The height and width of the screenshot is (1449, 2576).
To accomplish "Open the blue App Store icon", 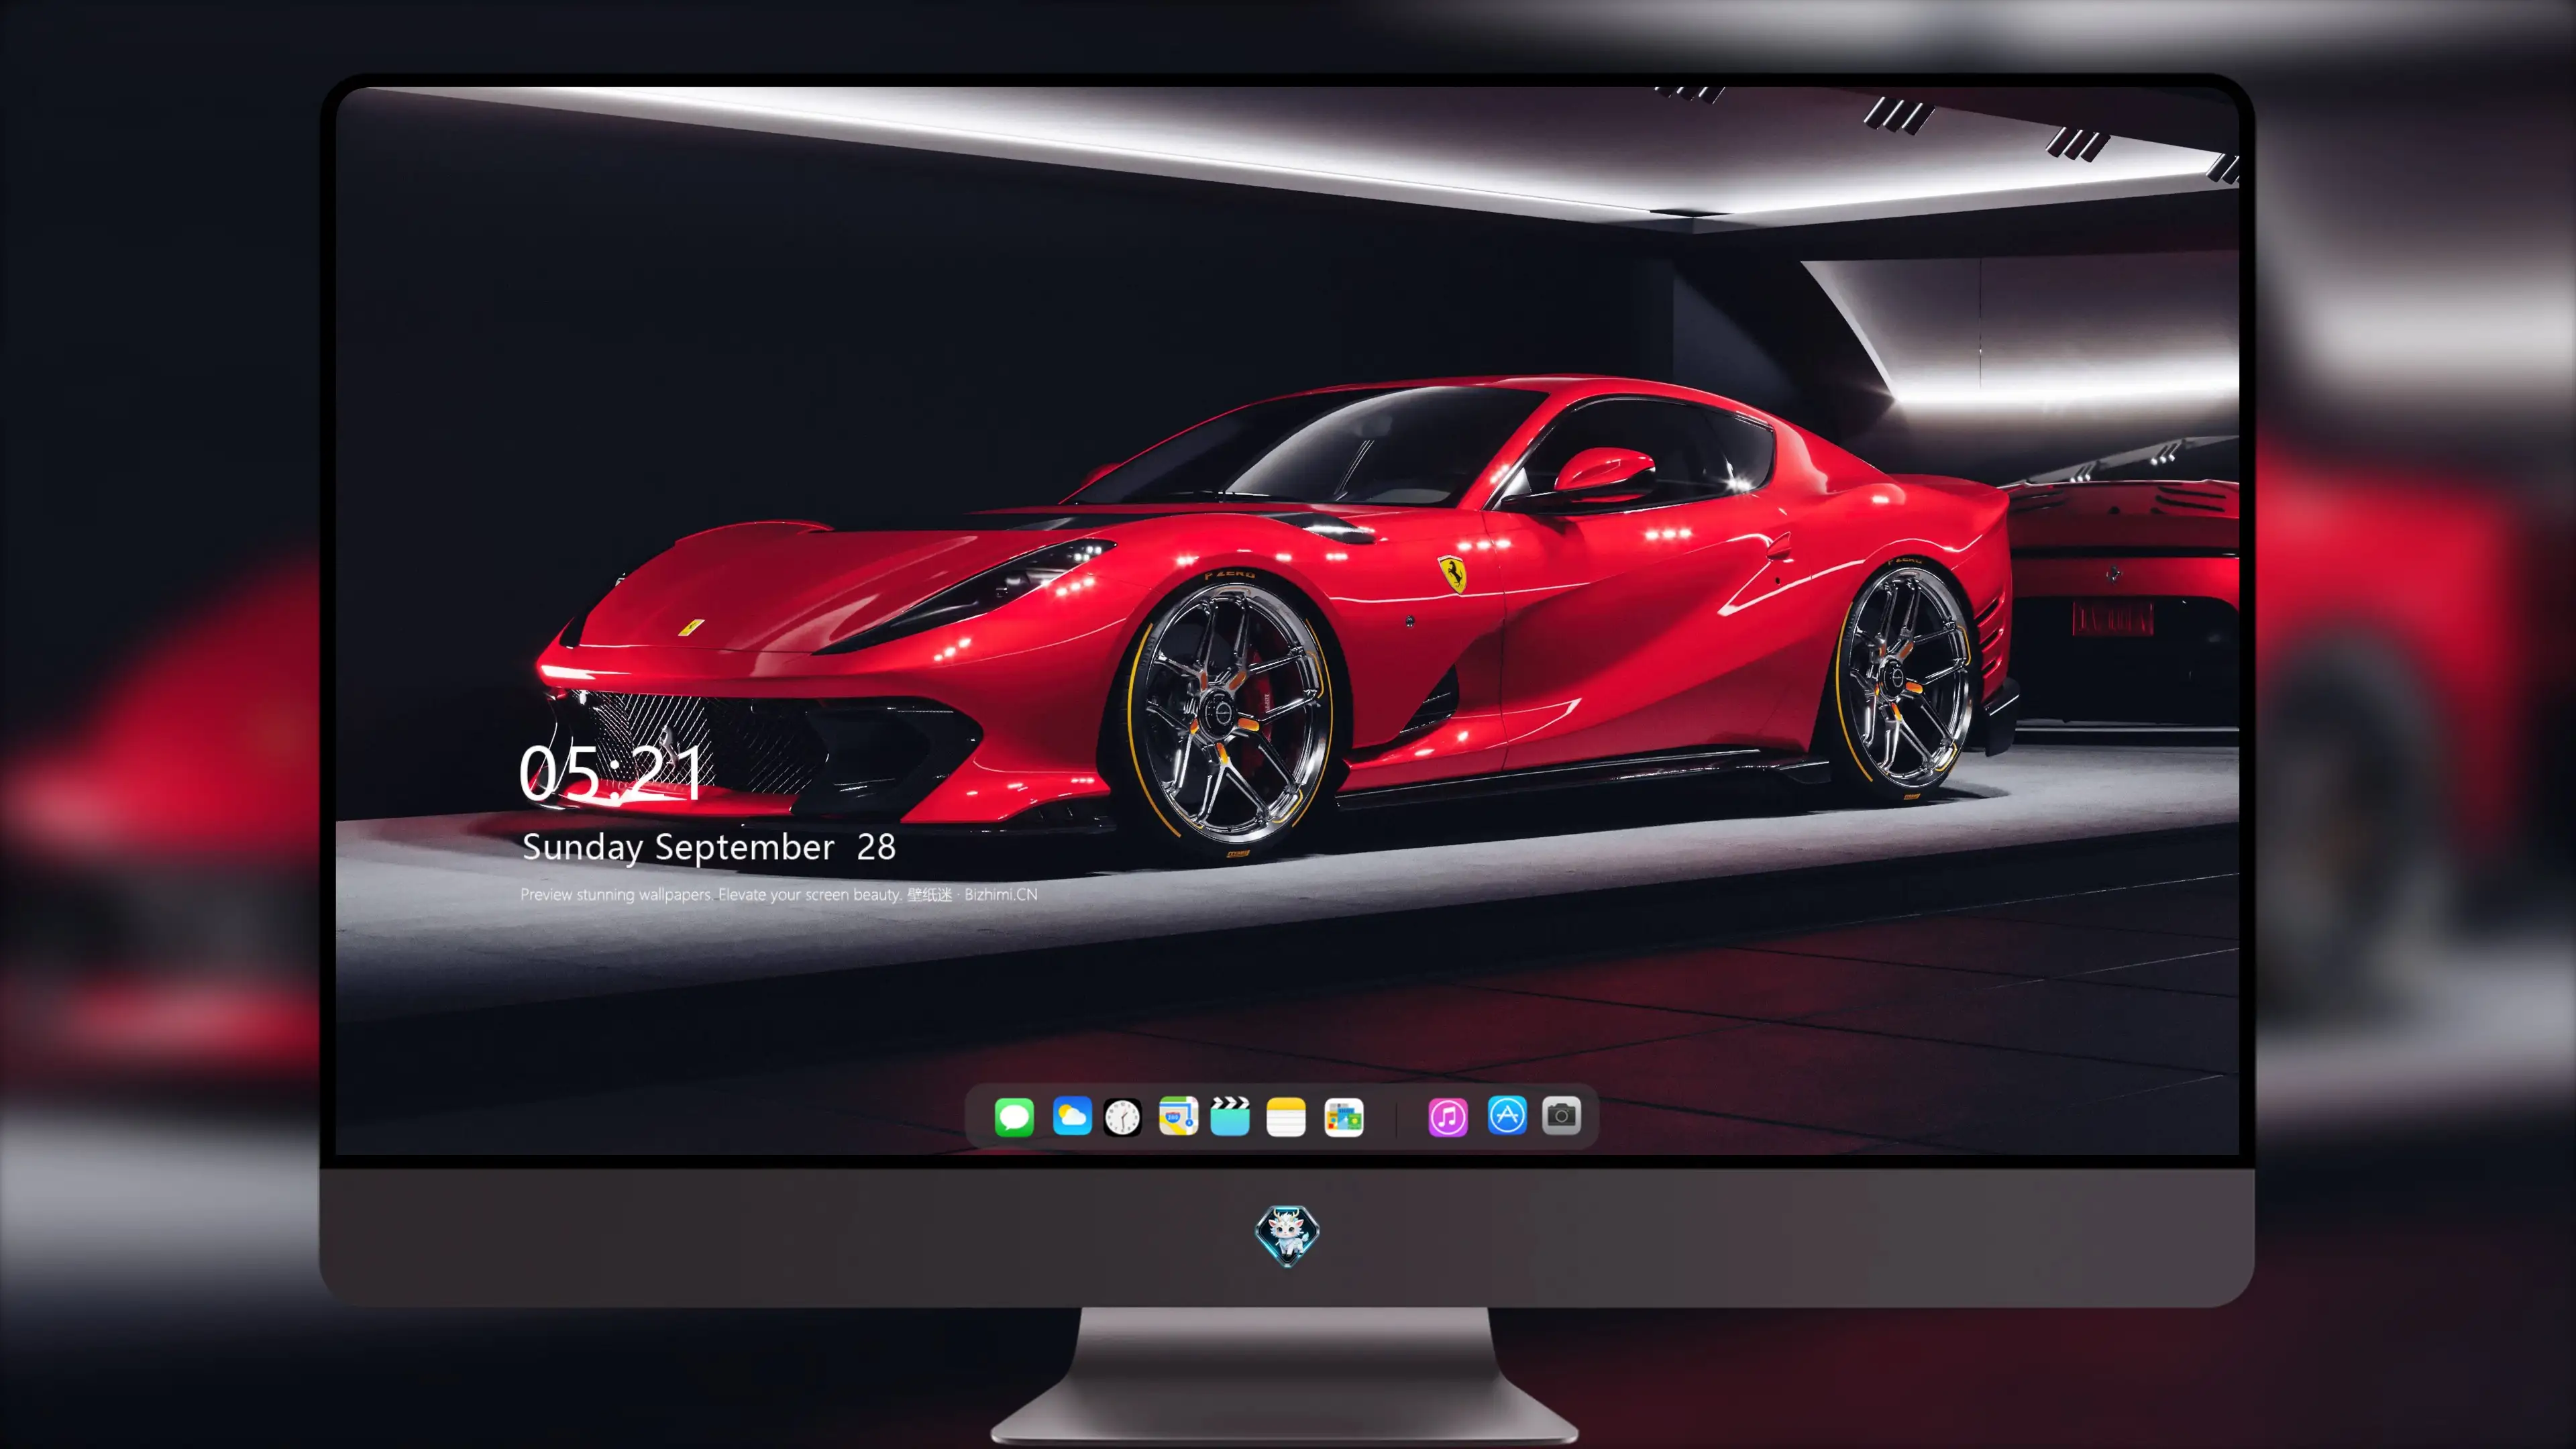I will point(1507,1115).
